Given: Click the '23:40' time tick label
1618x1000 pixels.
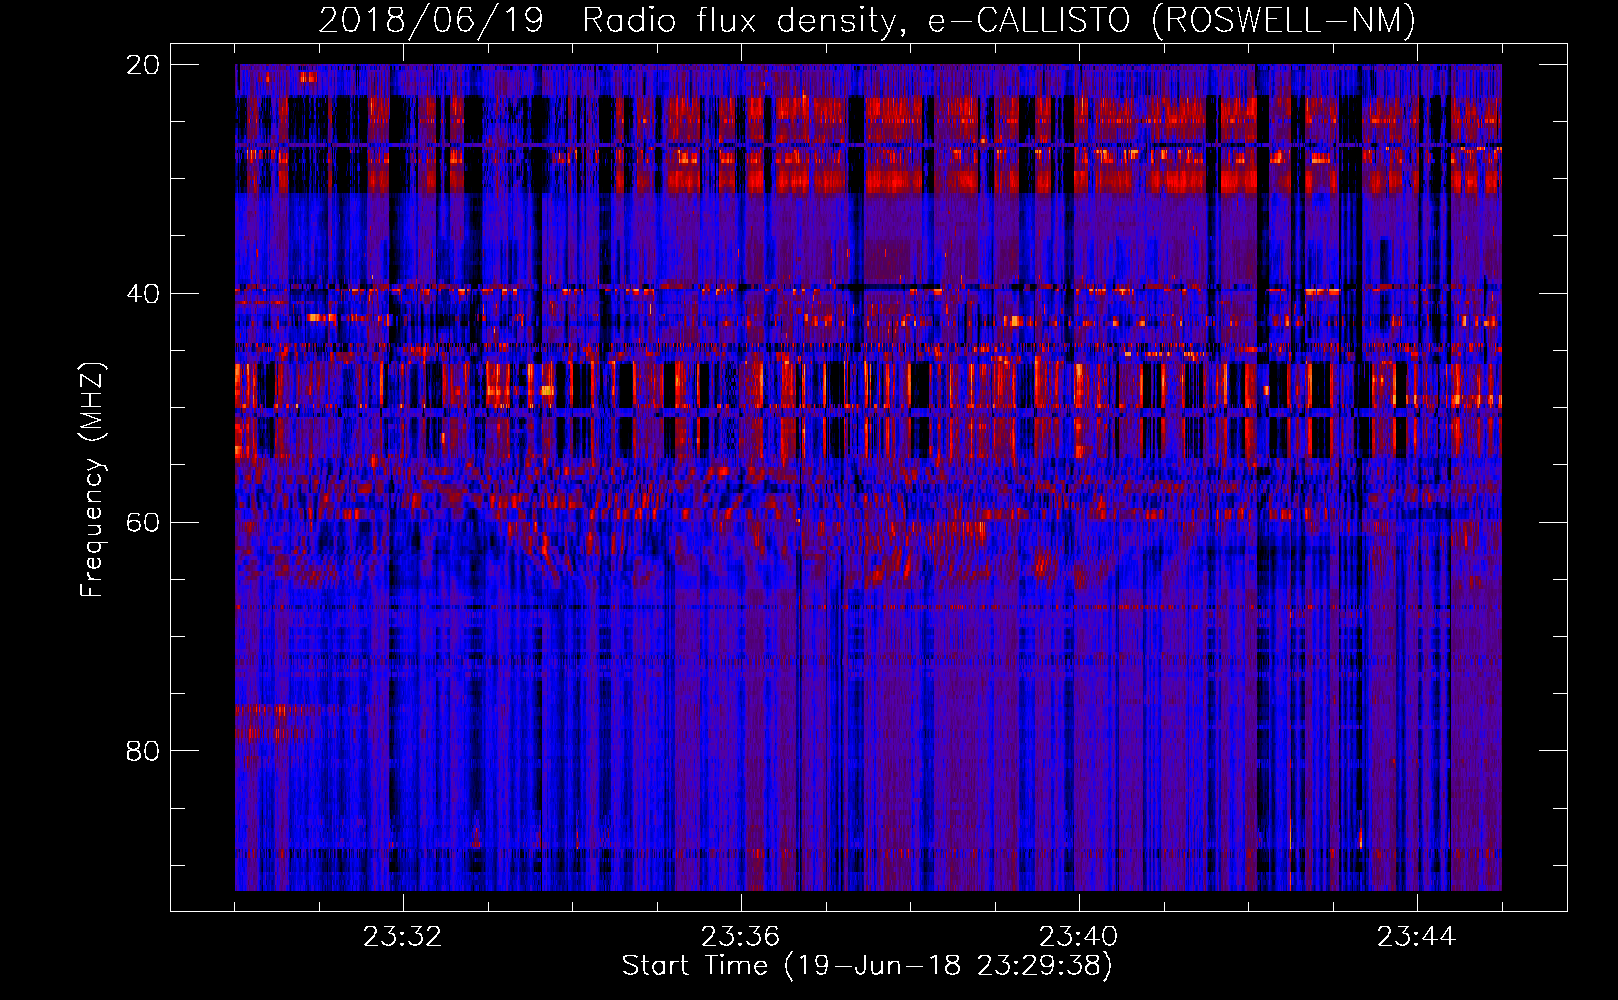Looking at the screenshot, I should [x=1078, y=937].
